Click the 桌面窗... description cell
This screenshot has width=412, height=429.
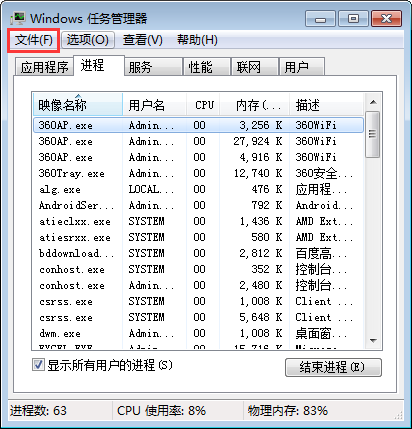(321, 334)
